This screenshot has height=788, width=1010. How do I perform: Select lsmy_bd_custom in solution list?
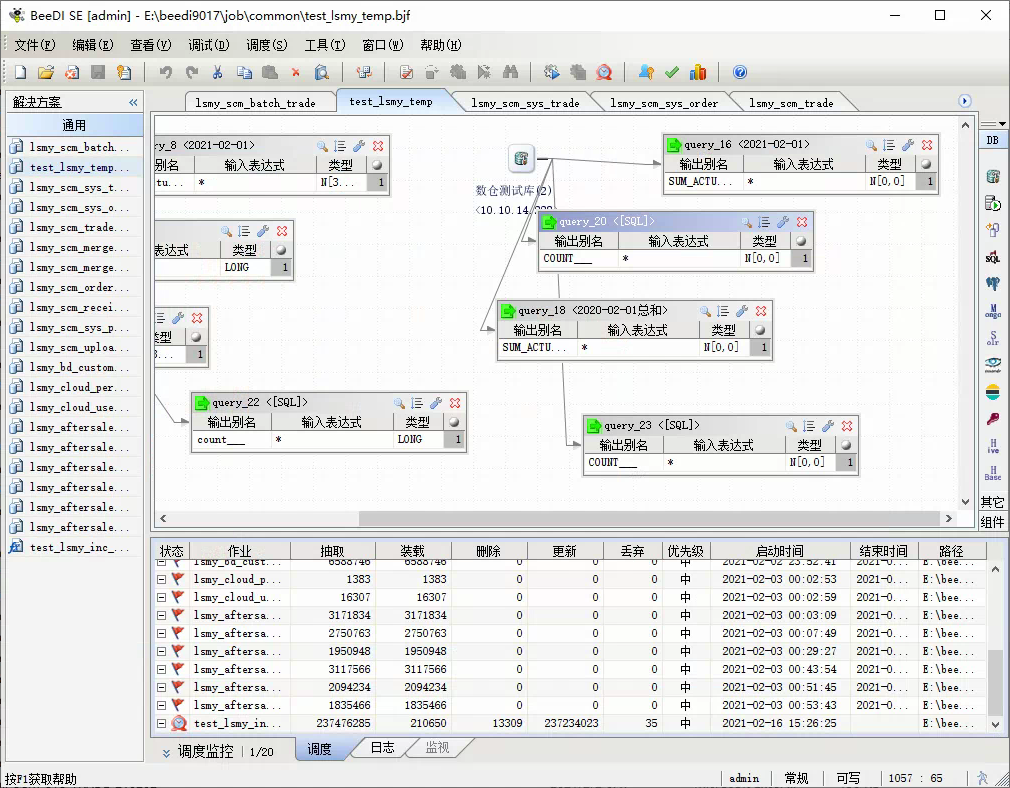[x=74, y=367]
